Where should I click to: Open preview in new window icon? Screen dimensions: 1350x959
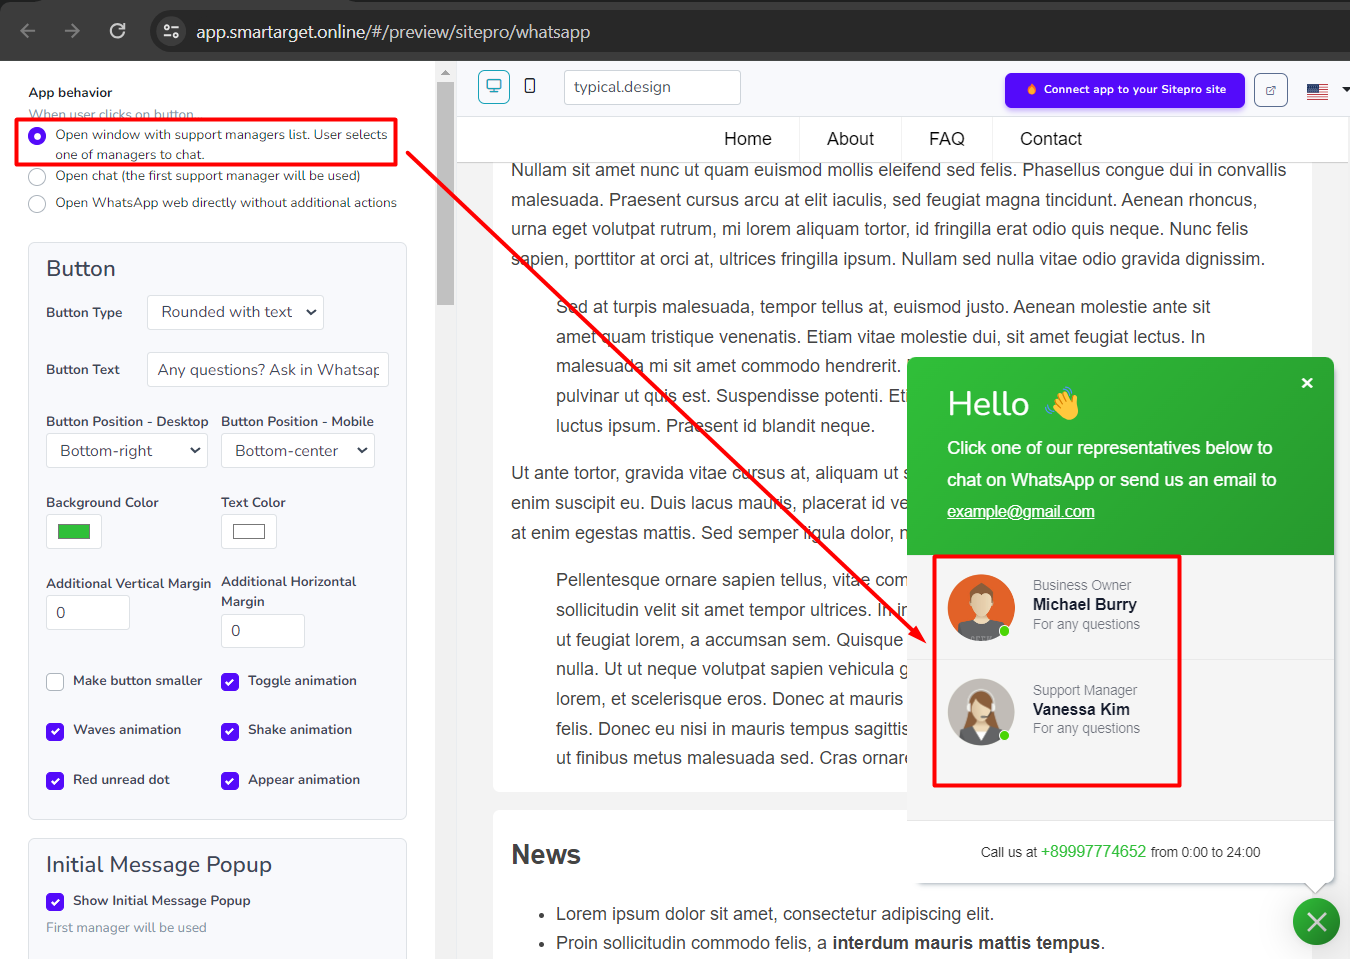tap(1270, 90)
